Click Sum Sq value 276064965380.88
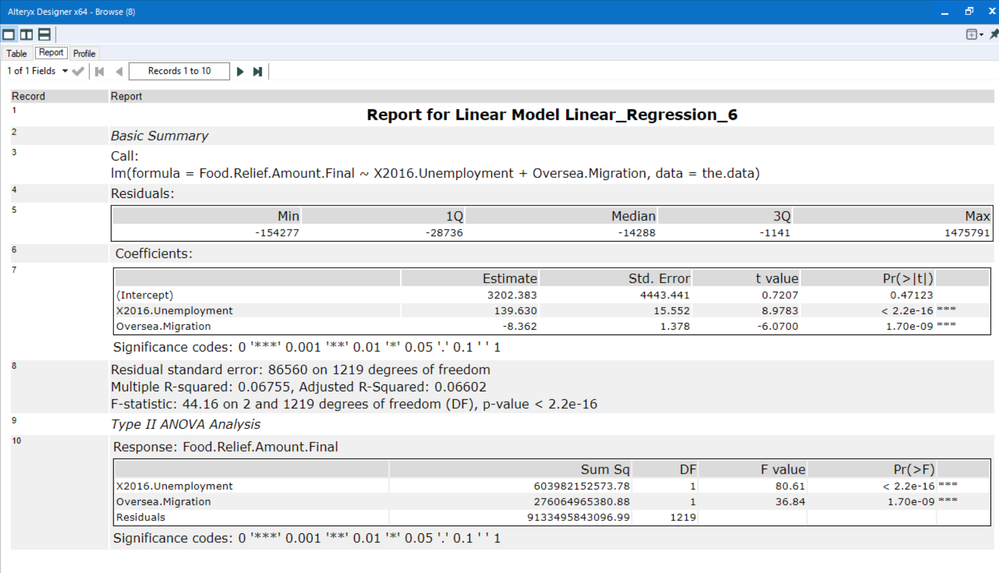999x573 pixels. [x=582, y=502]
